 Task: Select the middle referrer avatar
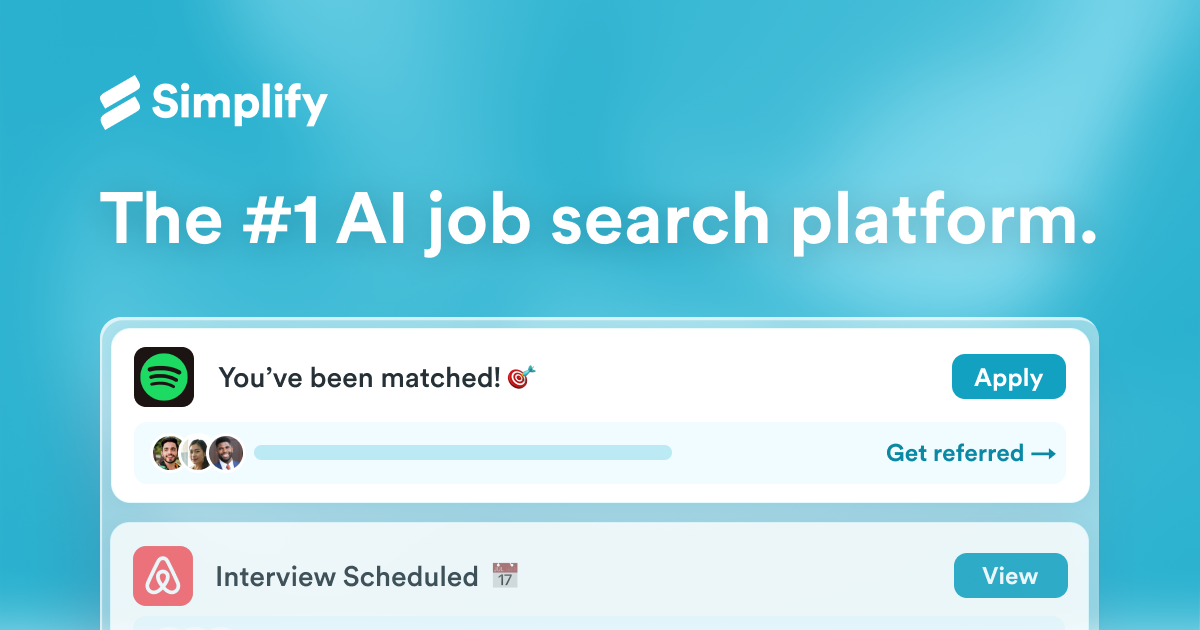coord(197,453)
